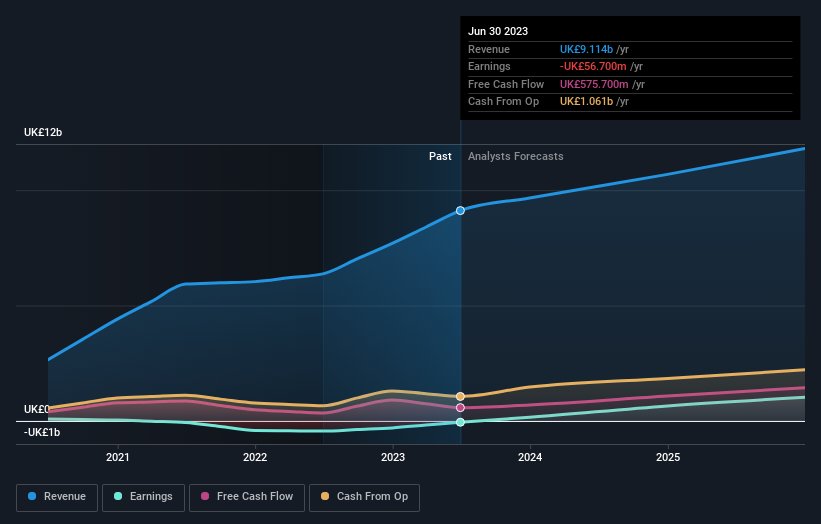
Task: Click the pink Free Cash Flow data point
Action: (x=460, y=407)
